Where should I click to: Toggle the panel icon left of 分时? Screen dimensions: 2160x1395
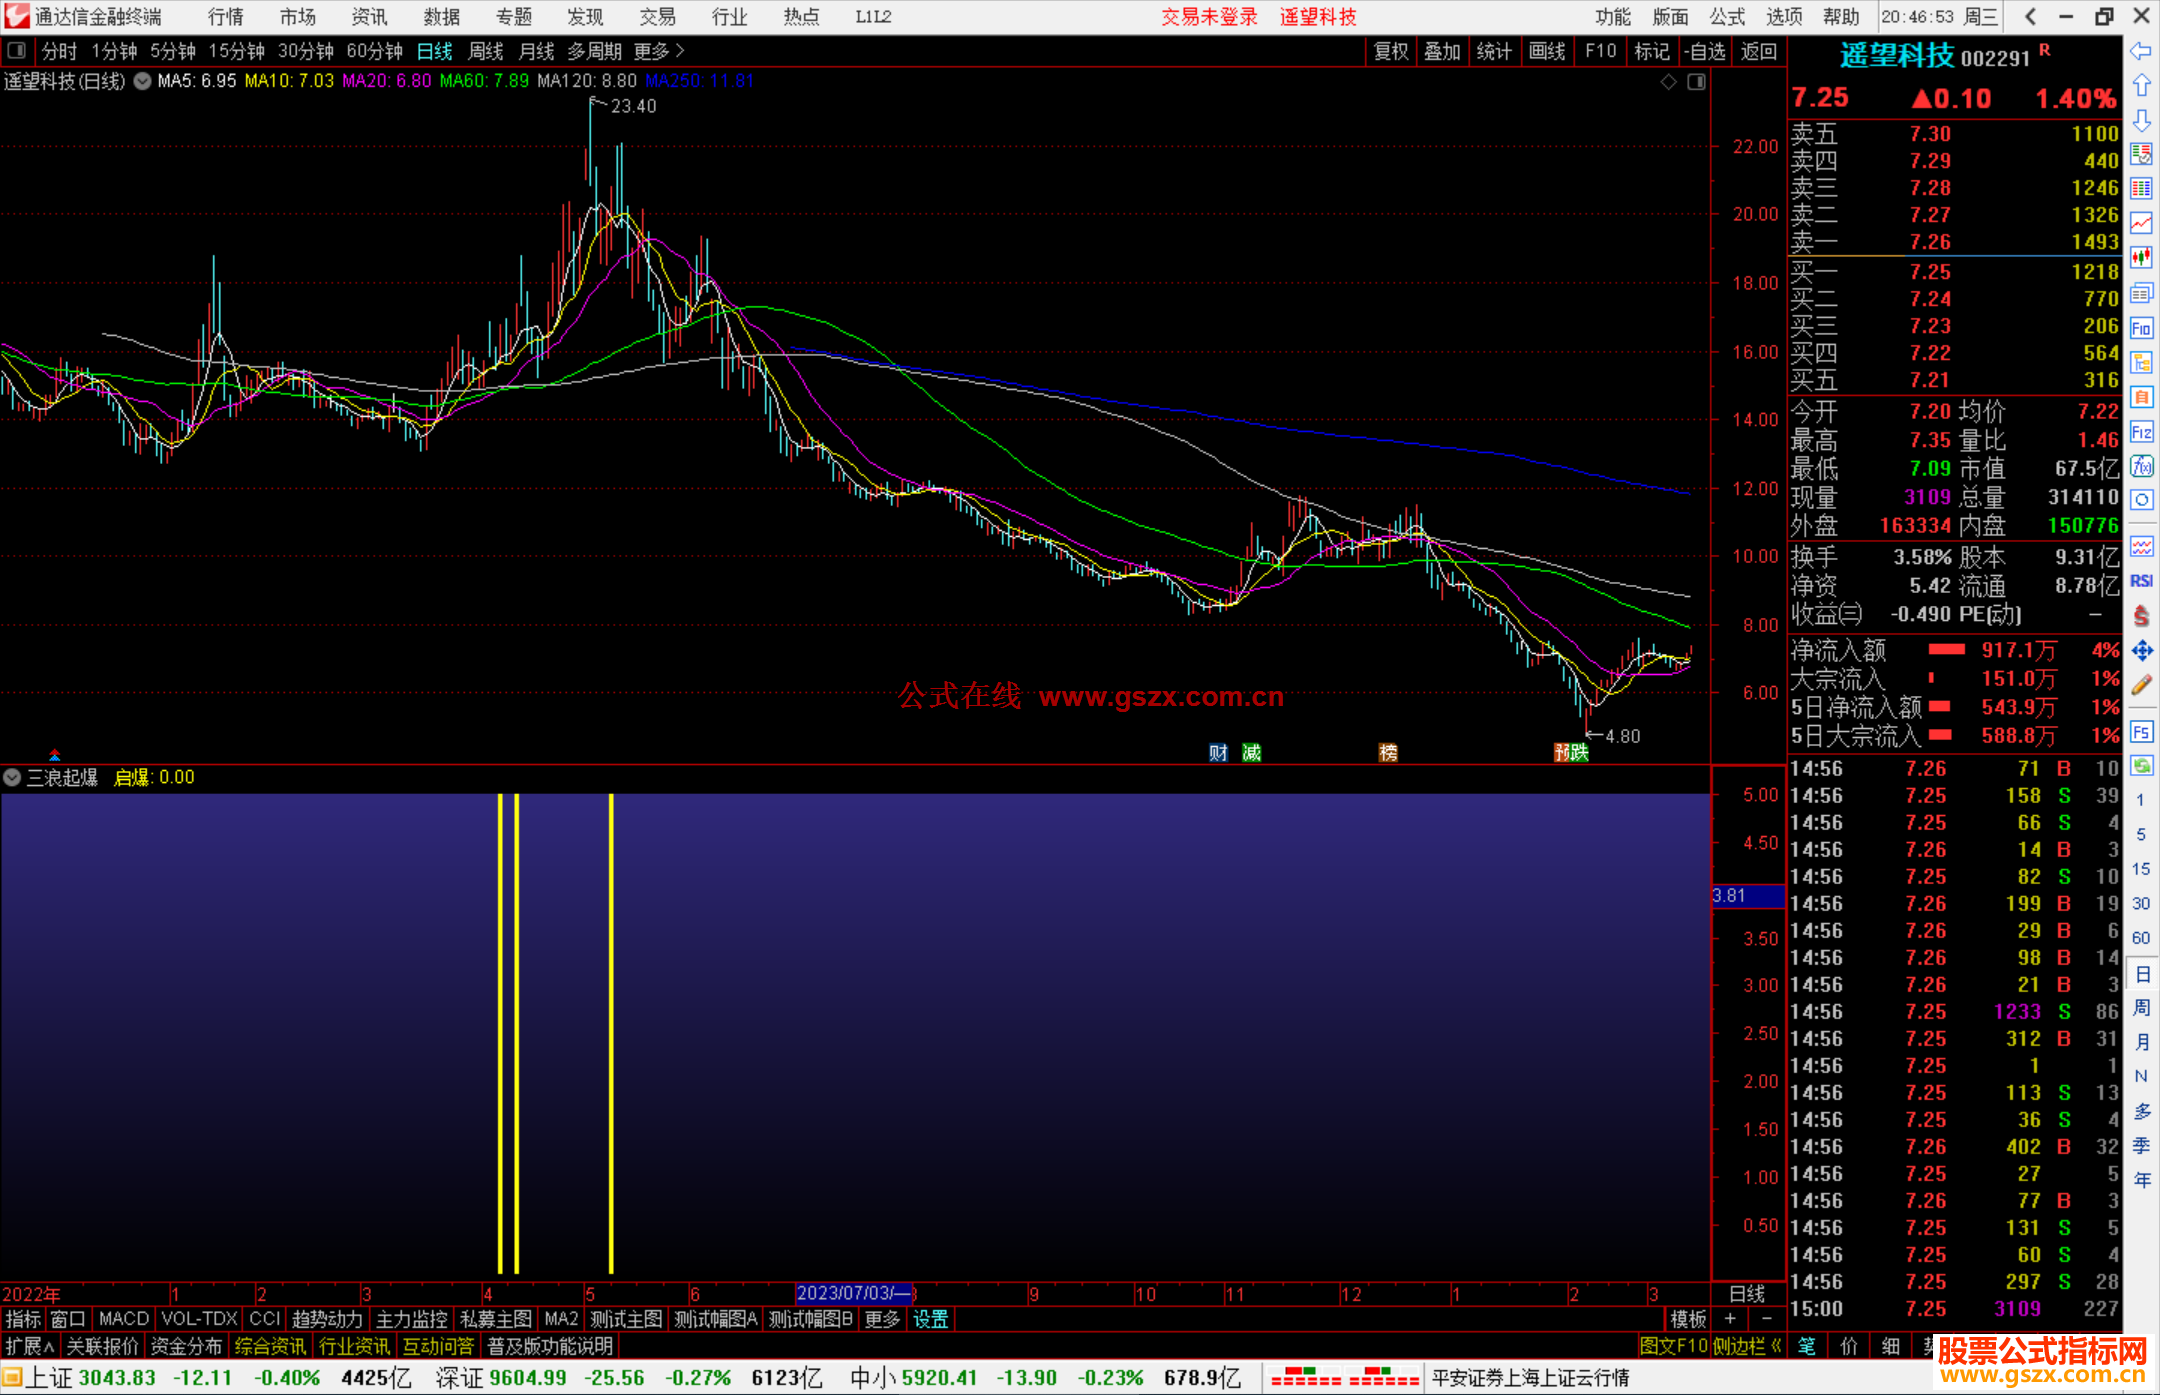17,50
